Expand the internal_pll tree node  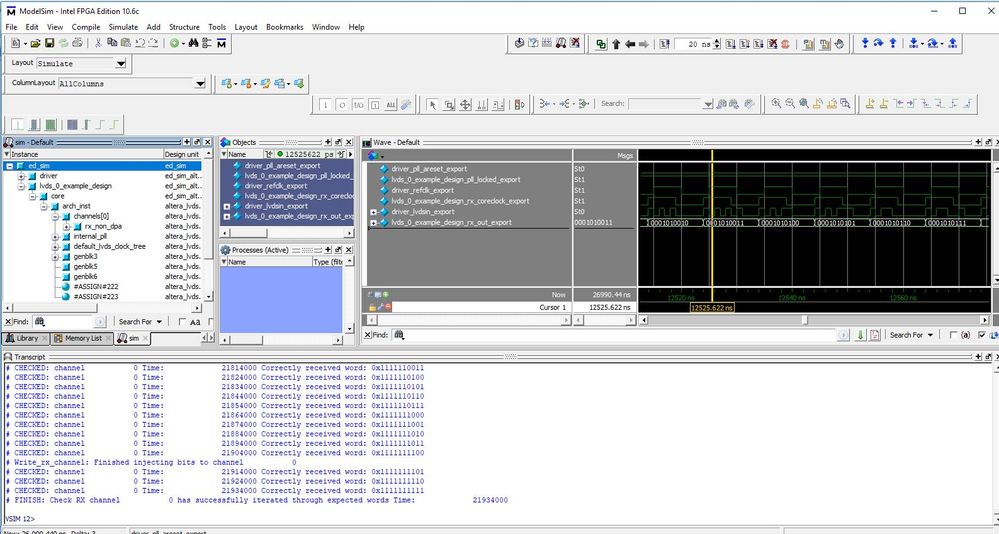click(x=55, y=236)
